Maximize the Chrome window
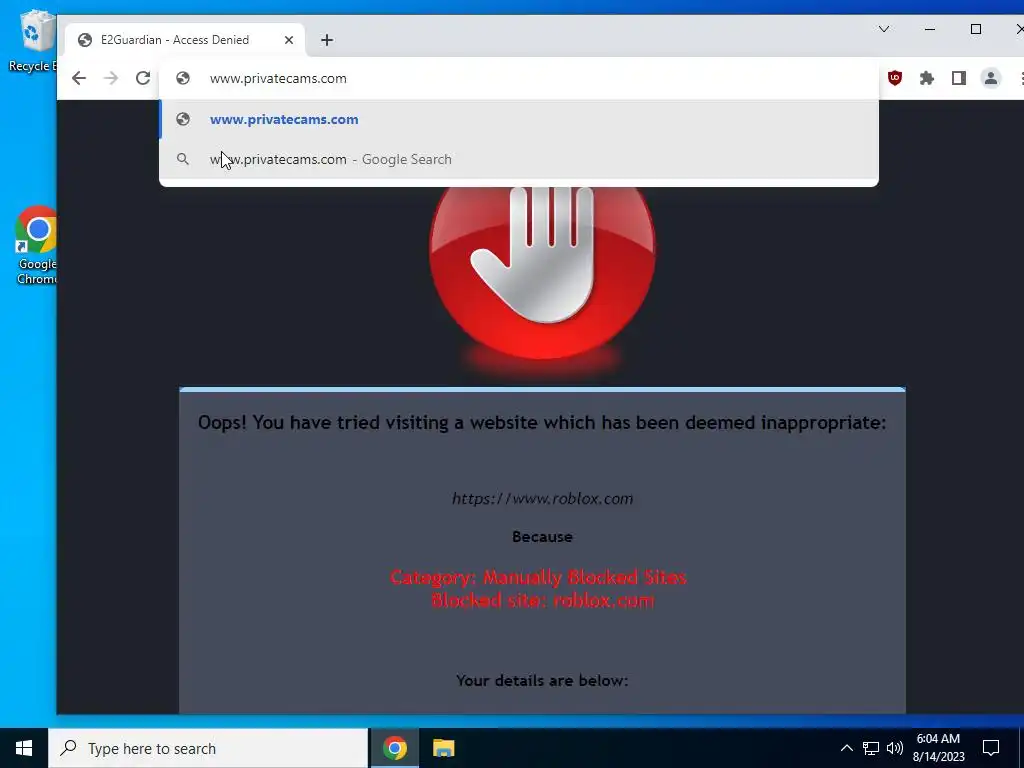1024x768 pixels. point(976,29)
